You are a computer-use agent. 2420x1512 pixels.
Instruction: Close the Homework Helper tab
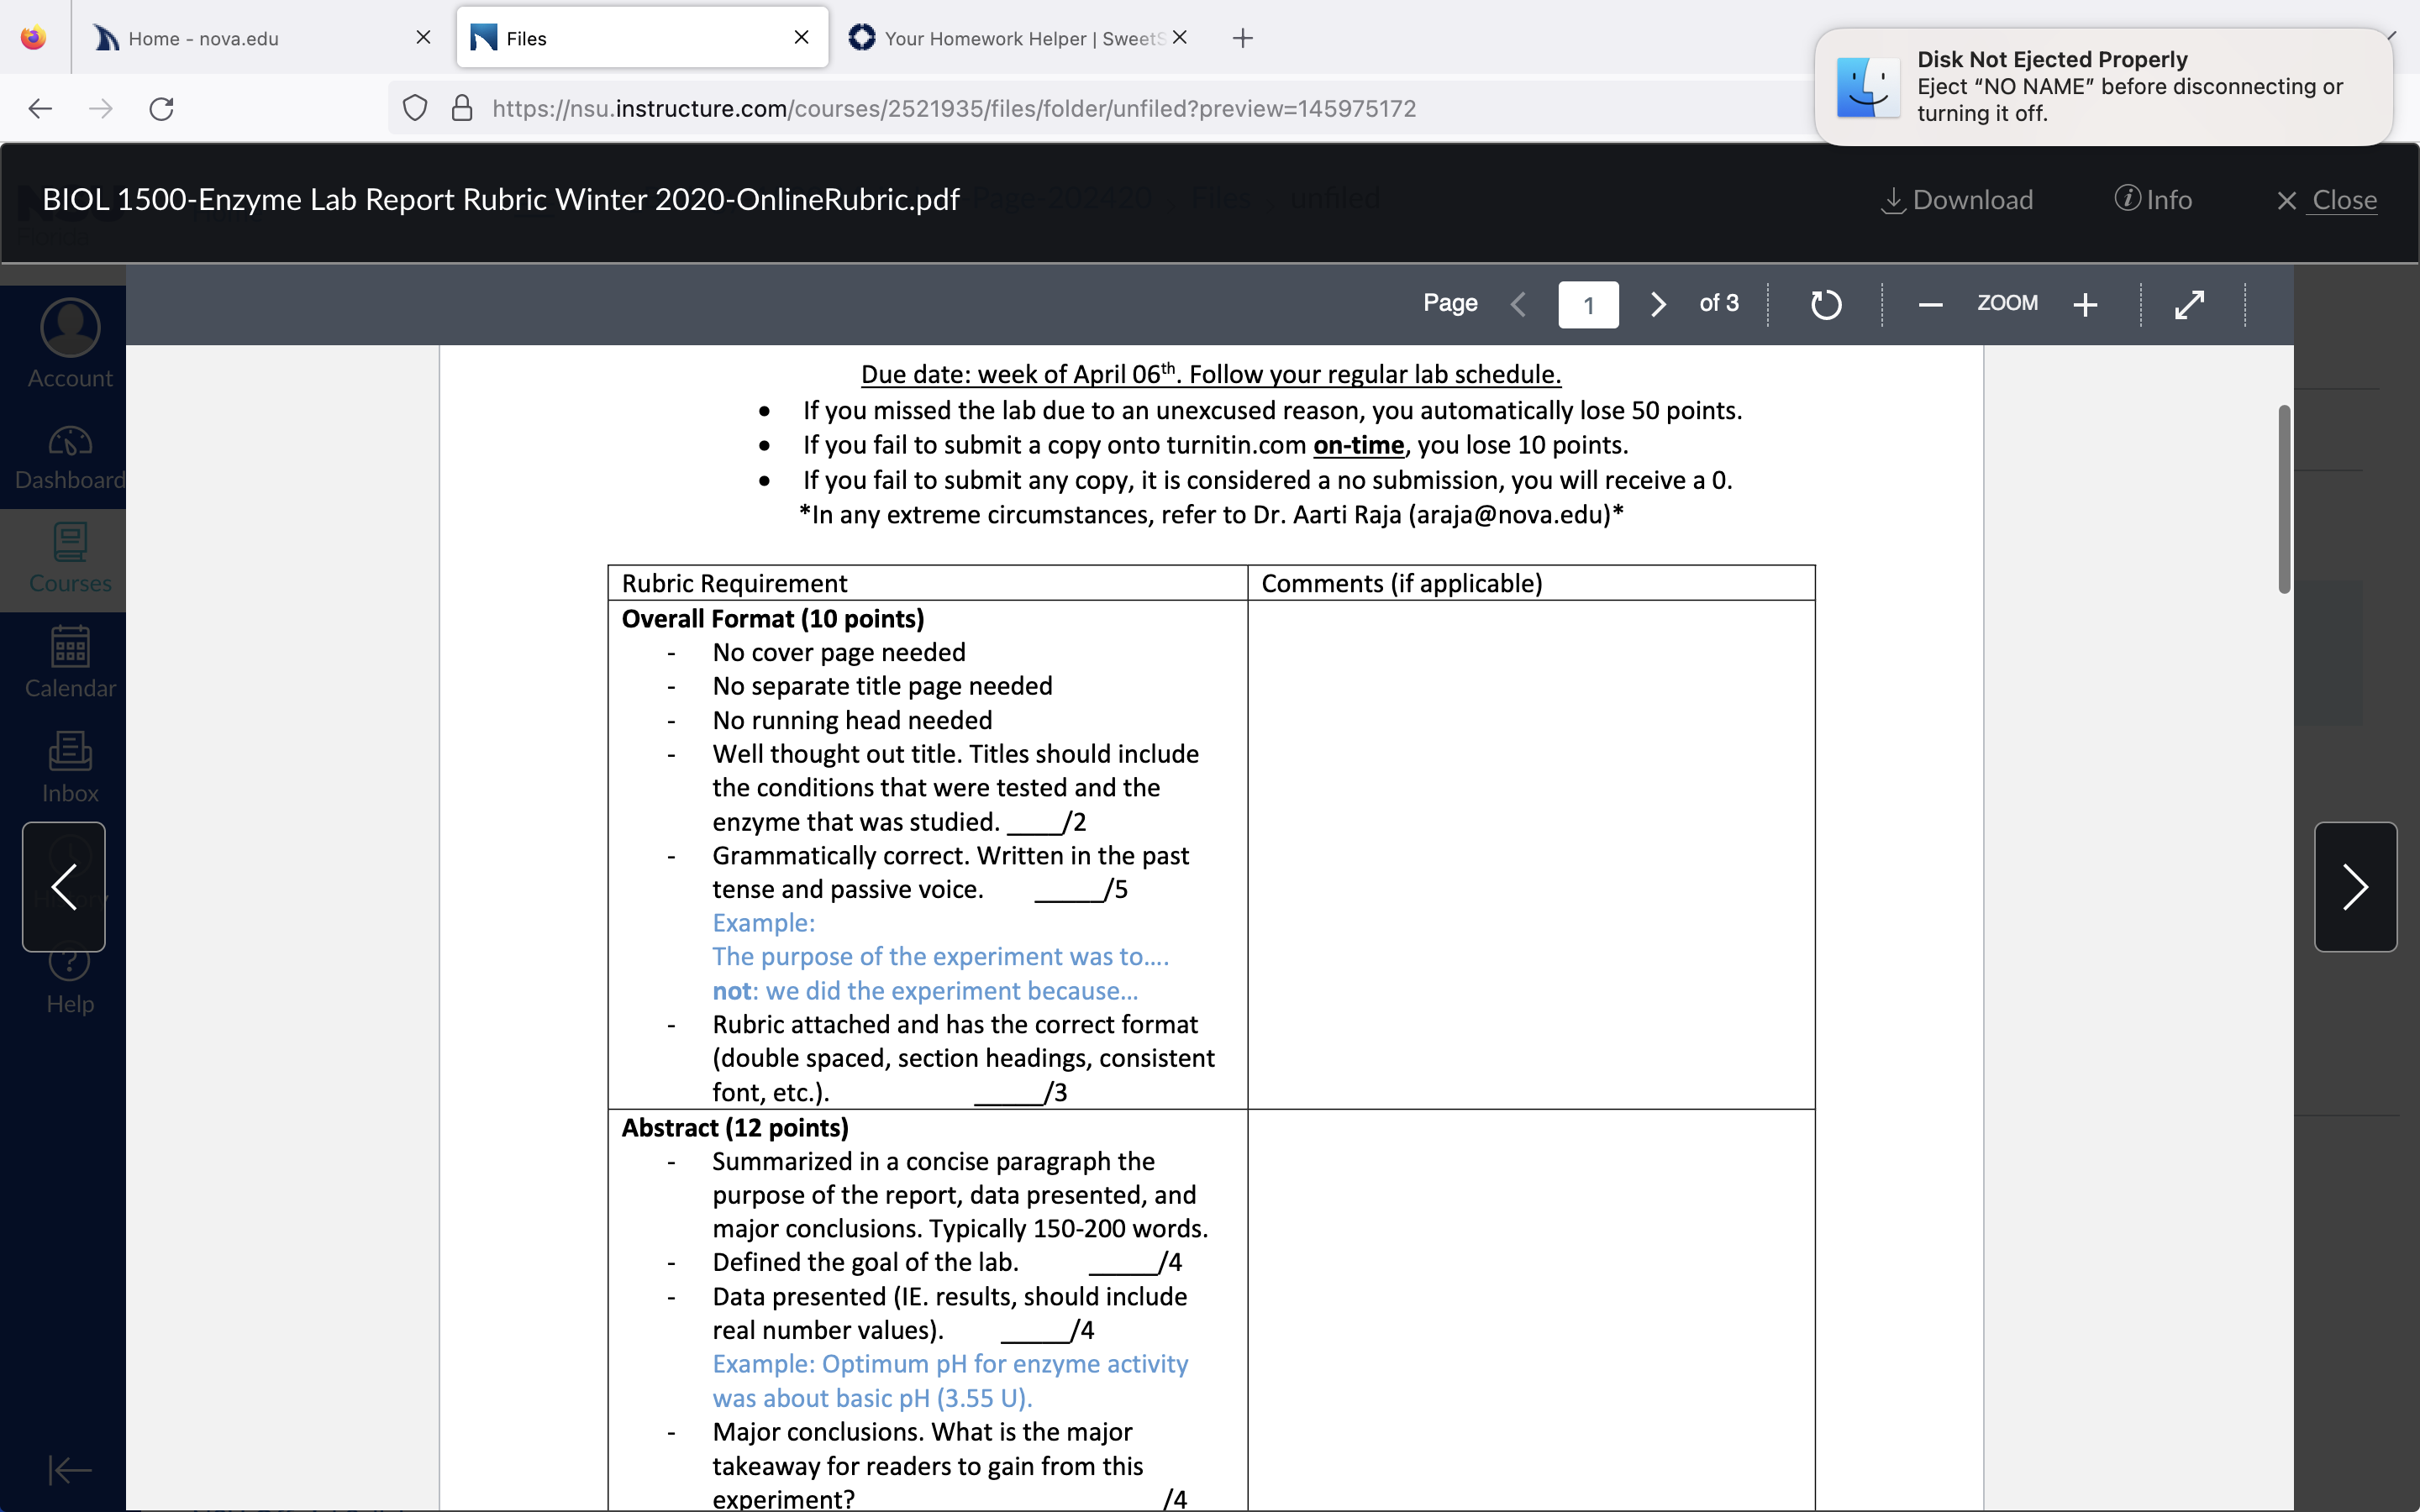click(x=1180, y=37)
